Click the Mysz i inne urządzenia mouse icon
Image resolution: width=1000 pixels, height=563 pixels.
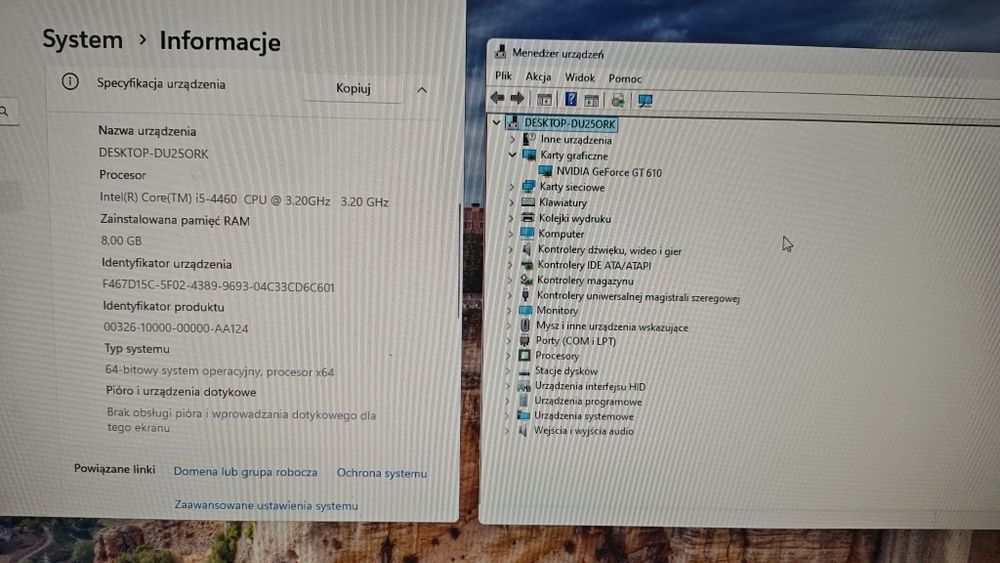(525, 325)
